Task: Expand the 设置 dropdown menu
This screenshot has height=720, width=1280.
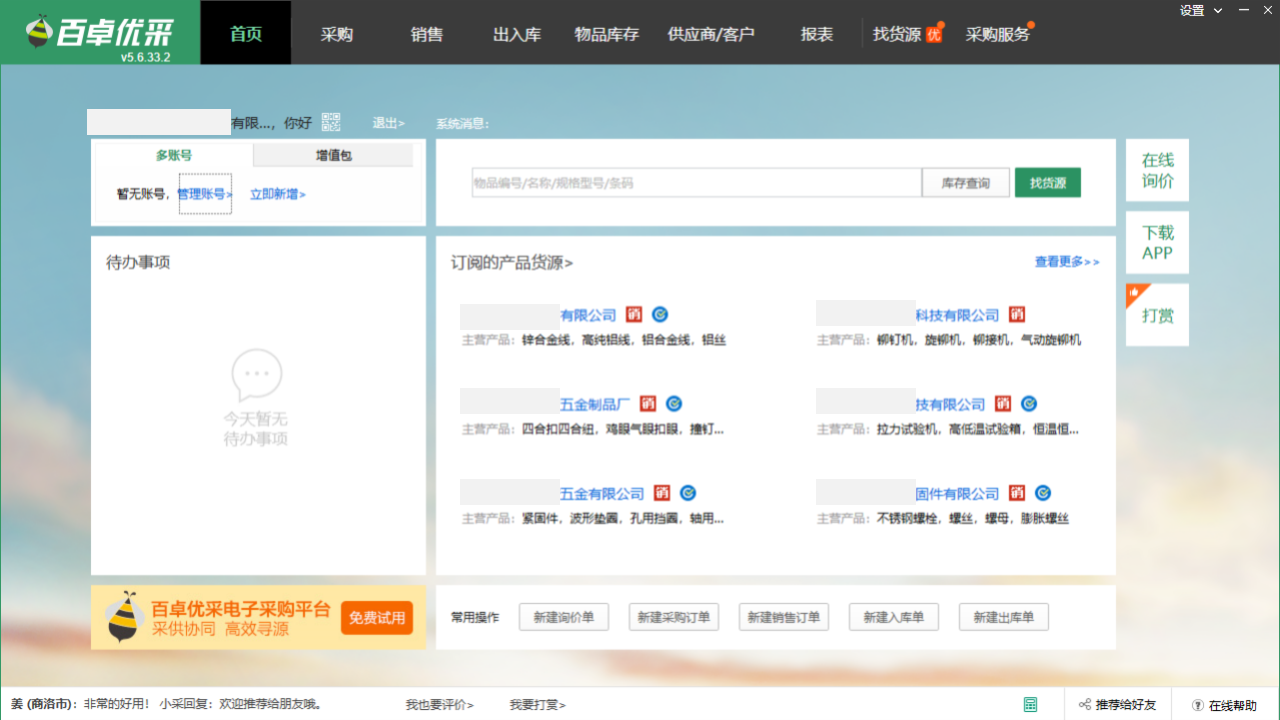Action: tap(1201, 11)
